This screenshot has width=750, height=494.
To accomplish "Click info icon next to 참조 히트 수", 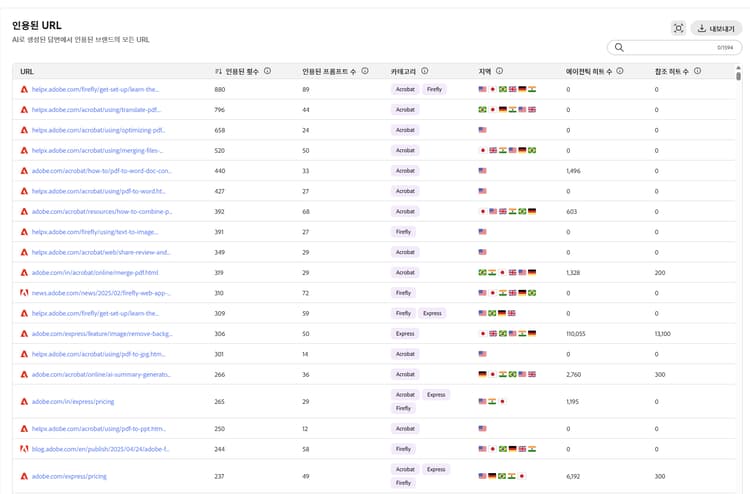I will click(697, 72).
